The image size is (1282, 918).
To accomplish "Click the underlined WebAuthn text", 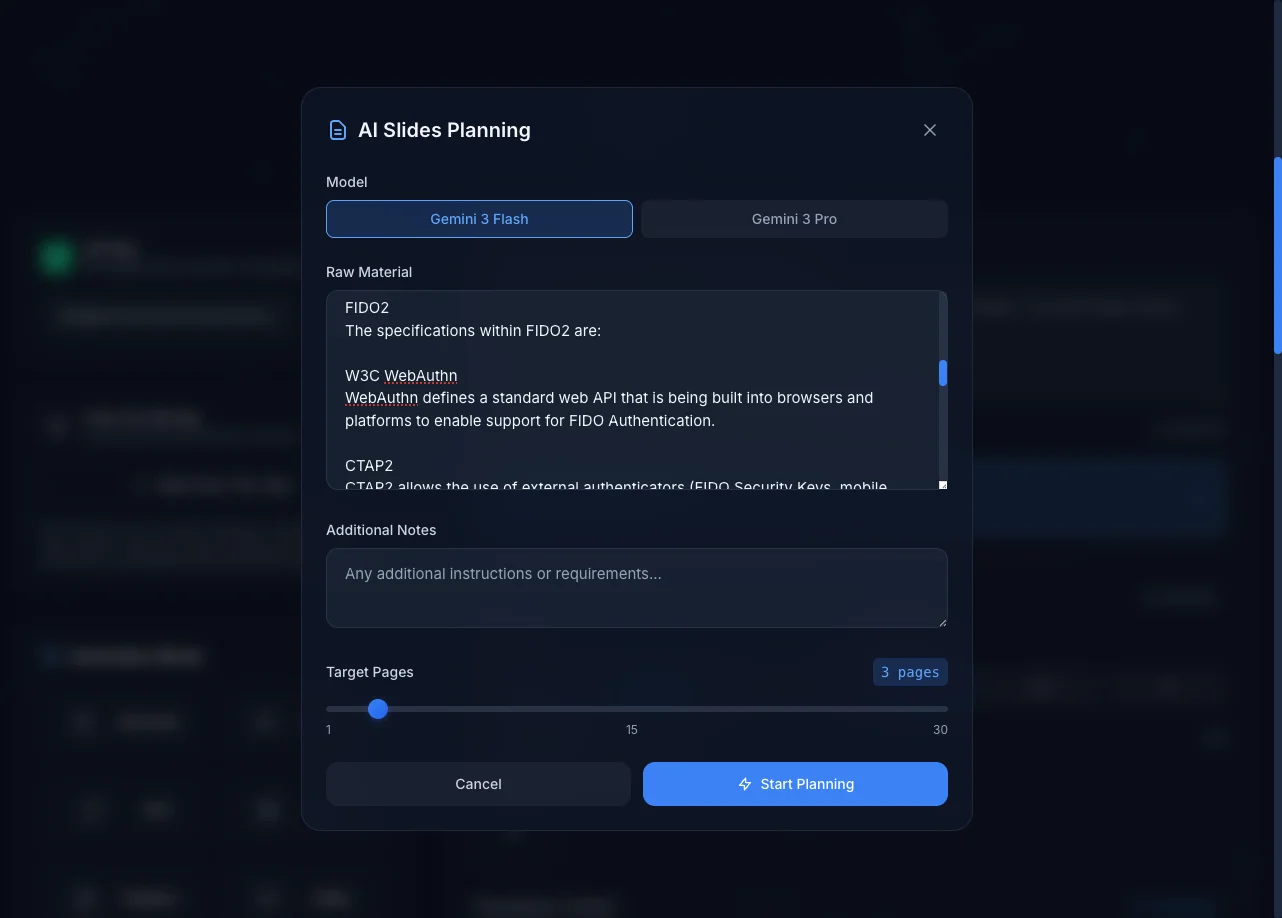I will click(420, 375).
